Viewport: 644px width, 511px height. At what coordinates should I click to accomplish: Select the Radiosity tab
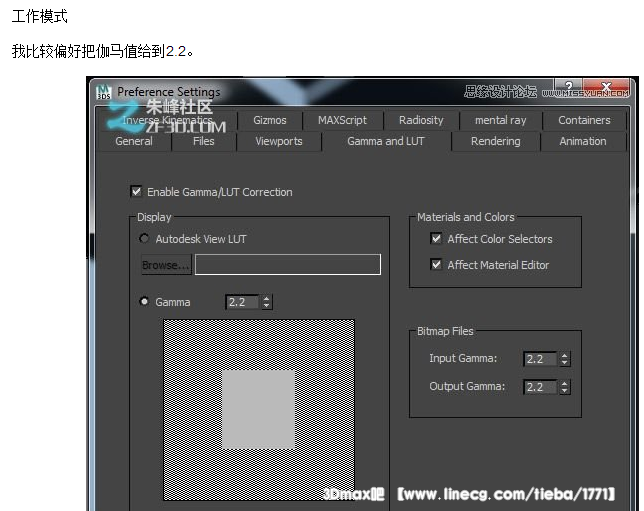[421, 120]
